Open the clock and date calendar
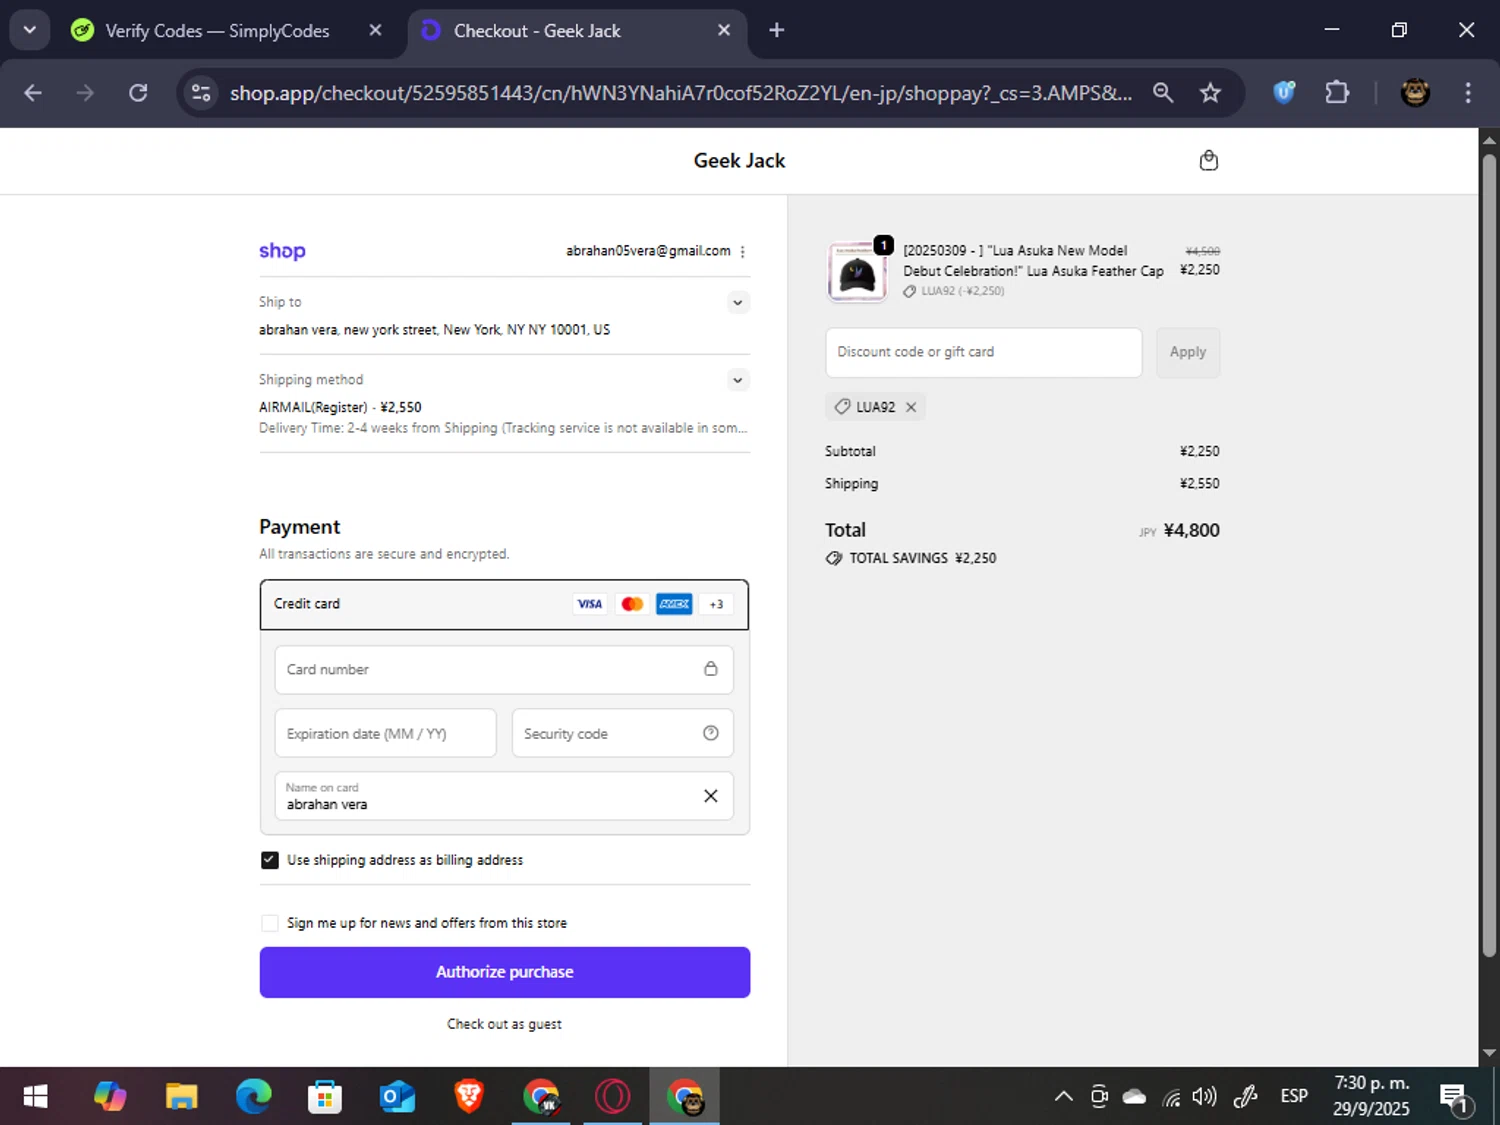 [1371, 1096]
